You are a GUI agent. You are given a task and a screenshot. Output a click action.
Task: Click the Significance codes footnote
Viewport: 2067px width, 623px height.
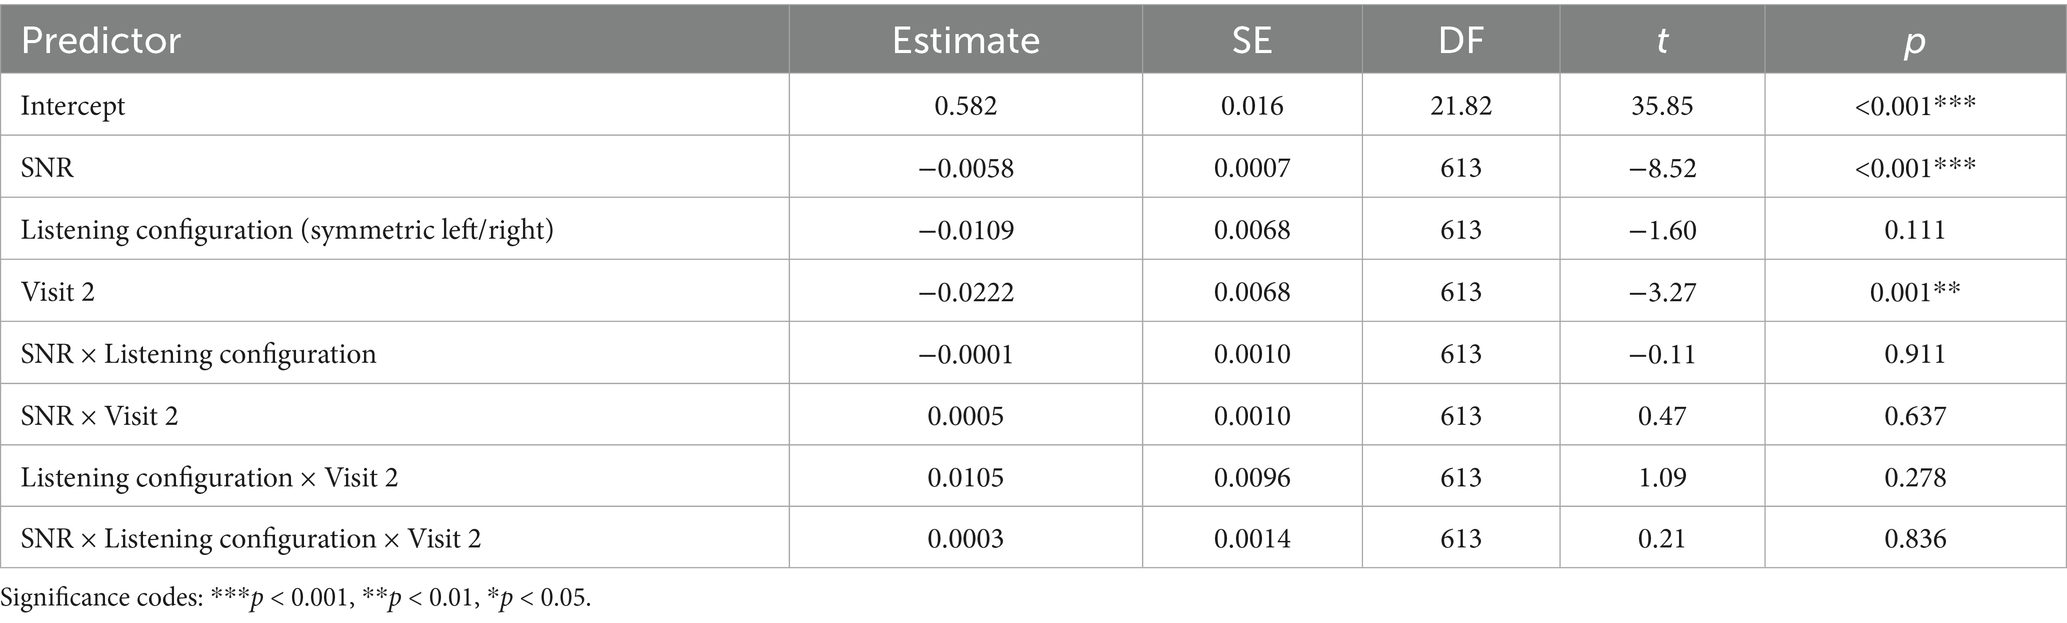tap(295, 599)
